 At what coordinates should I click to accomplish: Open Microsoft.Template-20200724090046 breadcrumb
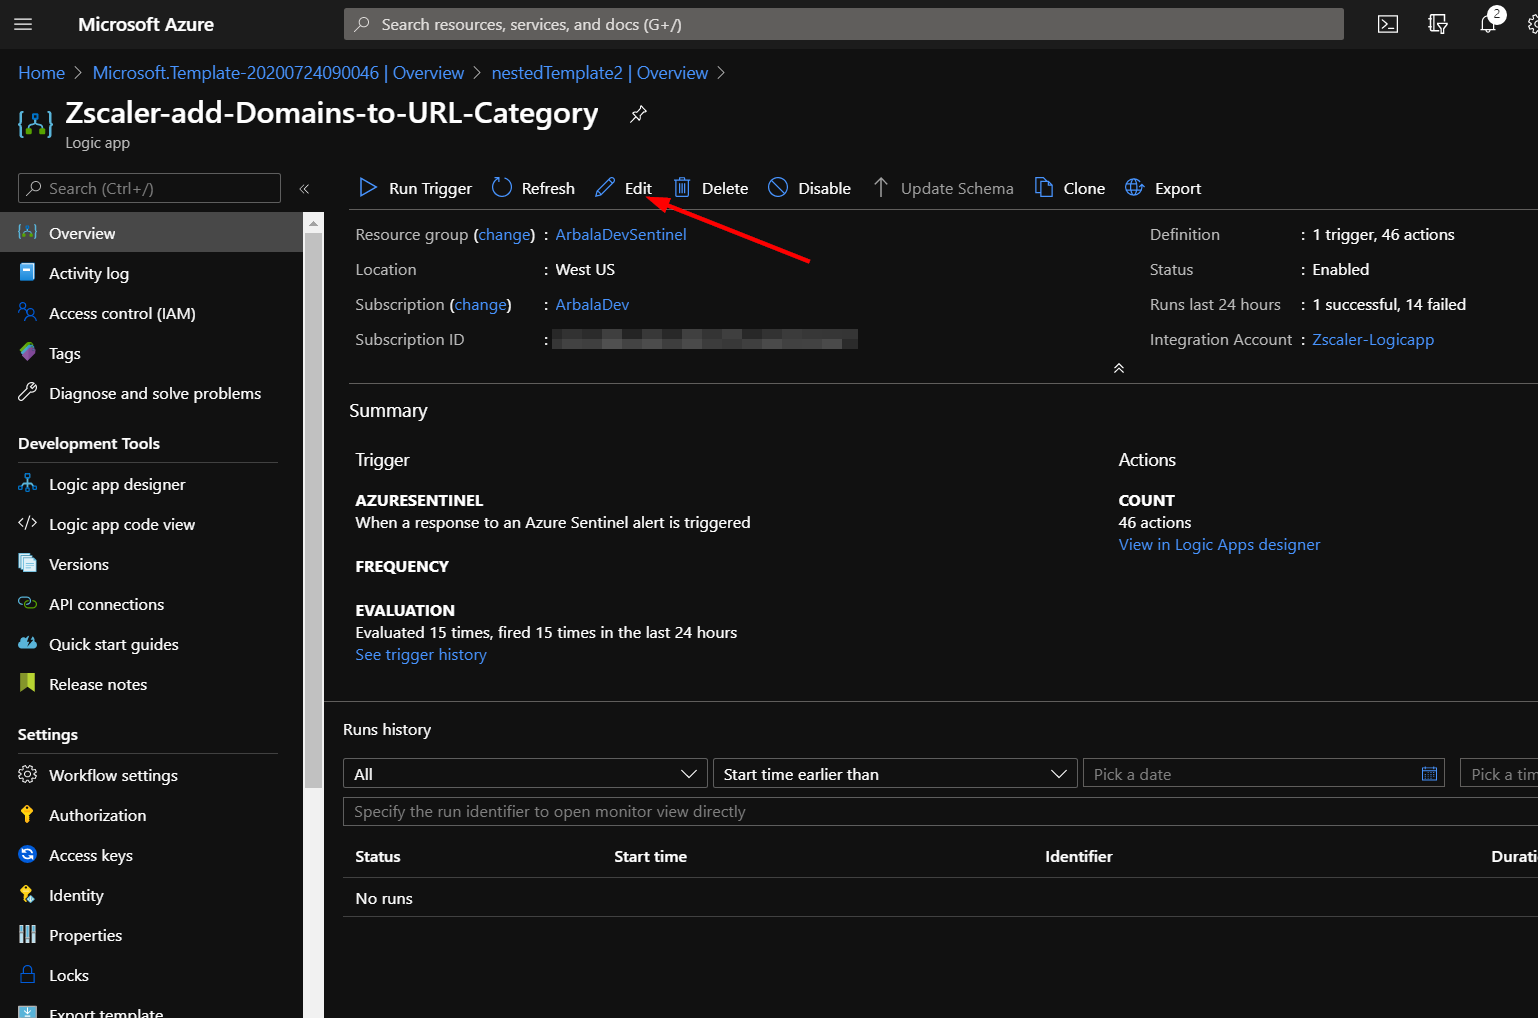278,73
